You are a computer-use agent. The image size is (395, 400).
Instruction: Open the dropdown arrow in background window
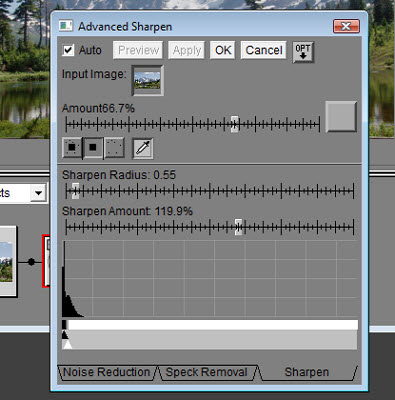(39, 193)
